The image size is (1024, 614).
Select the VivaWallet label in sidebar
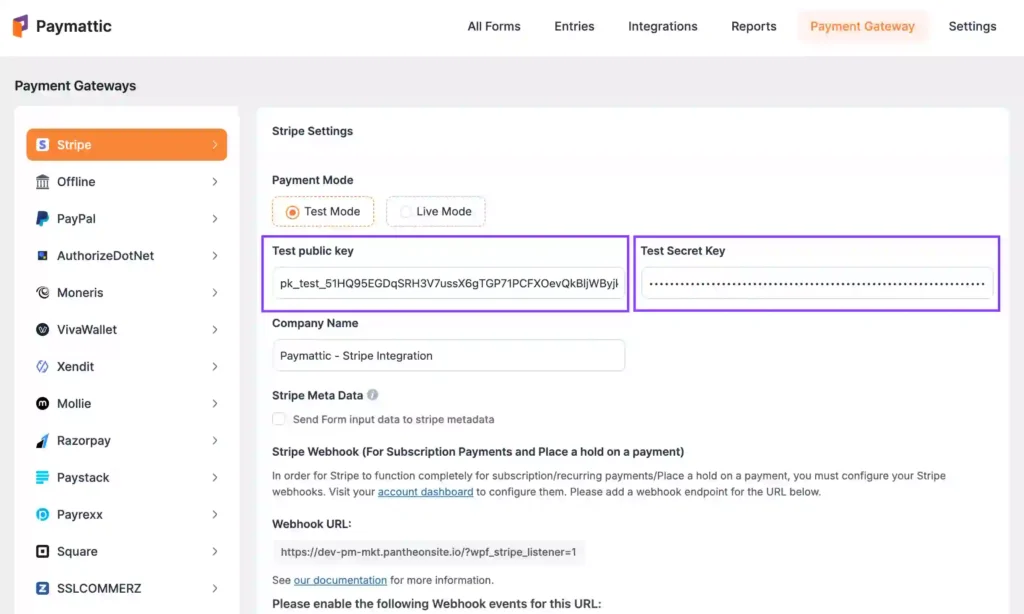pos(87,329)
